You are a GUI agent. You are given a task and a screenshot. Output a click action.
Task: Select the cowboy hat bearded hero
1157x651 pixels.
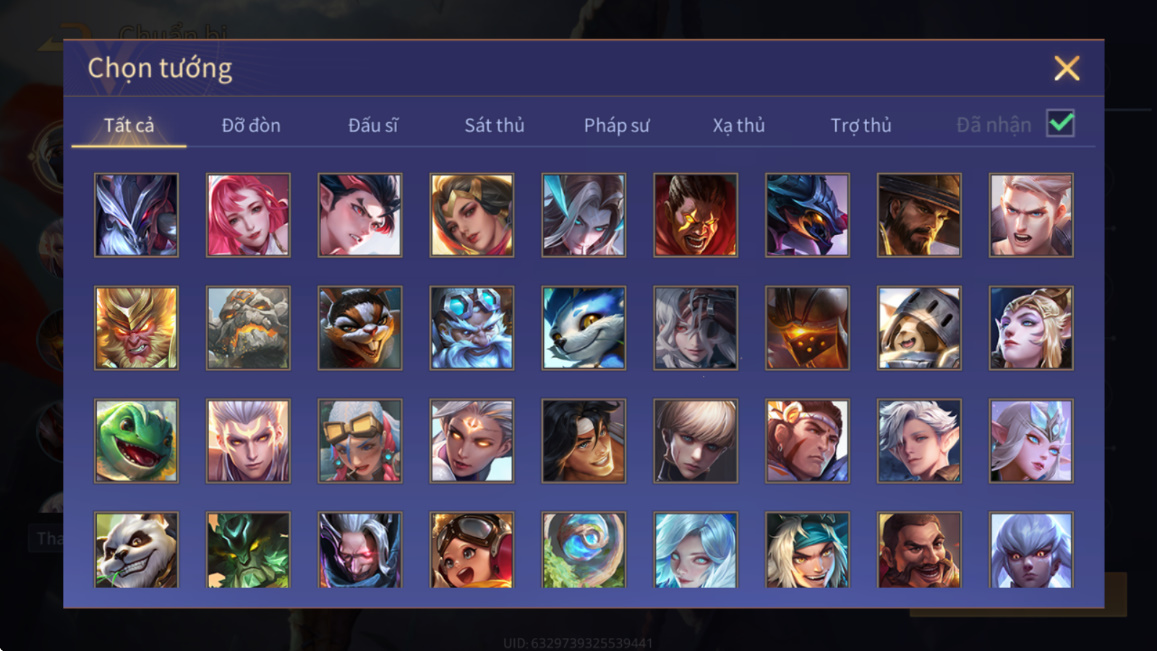(919, 215)
